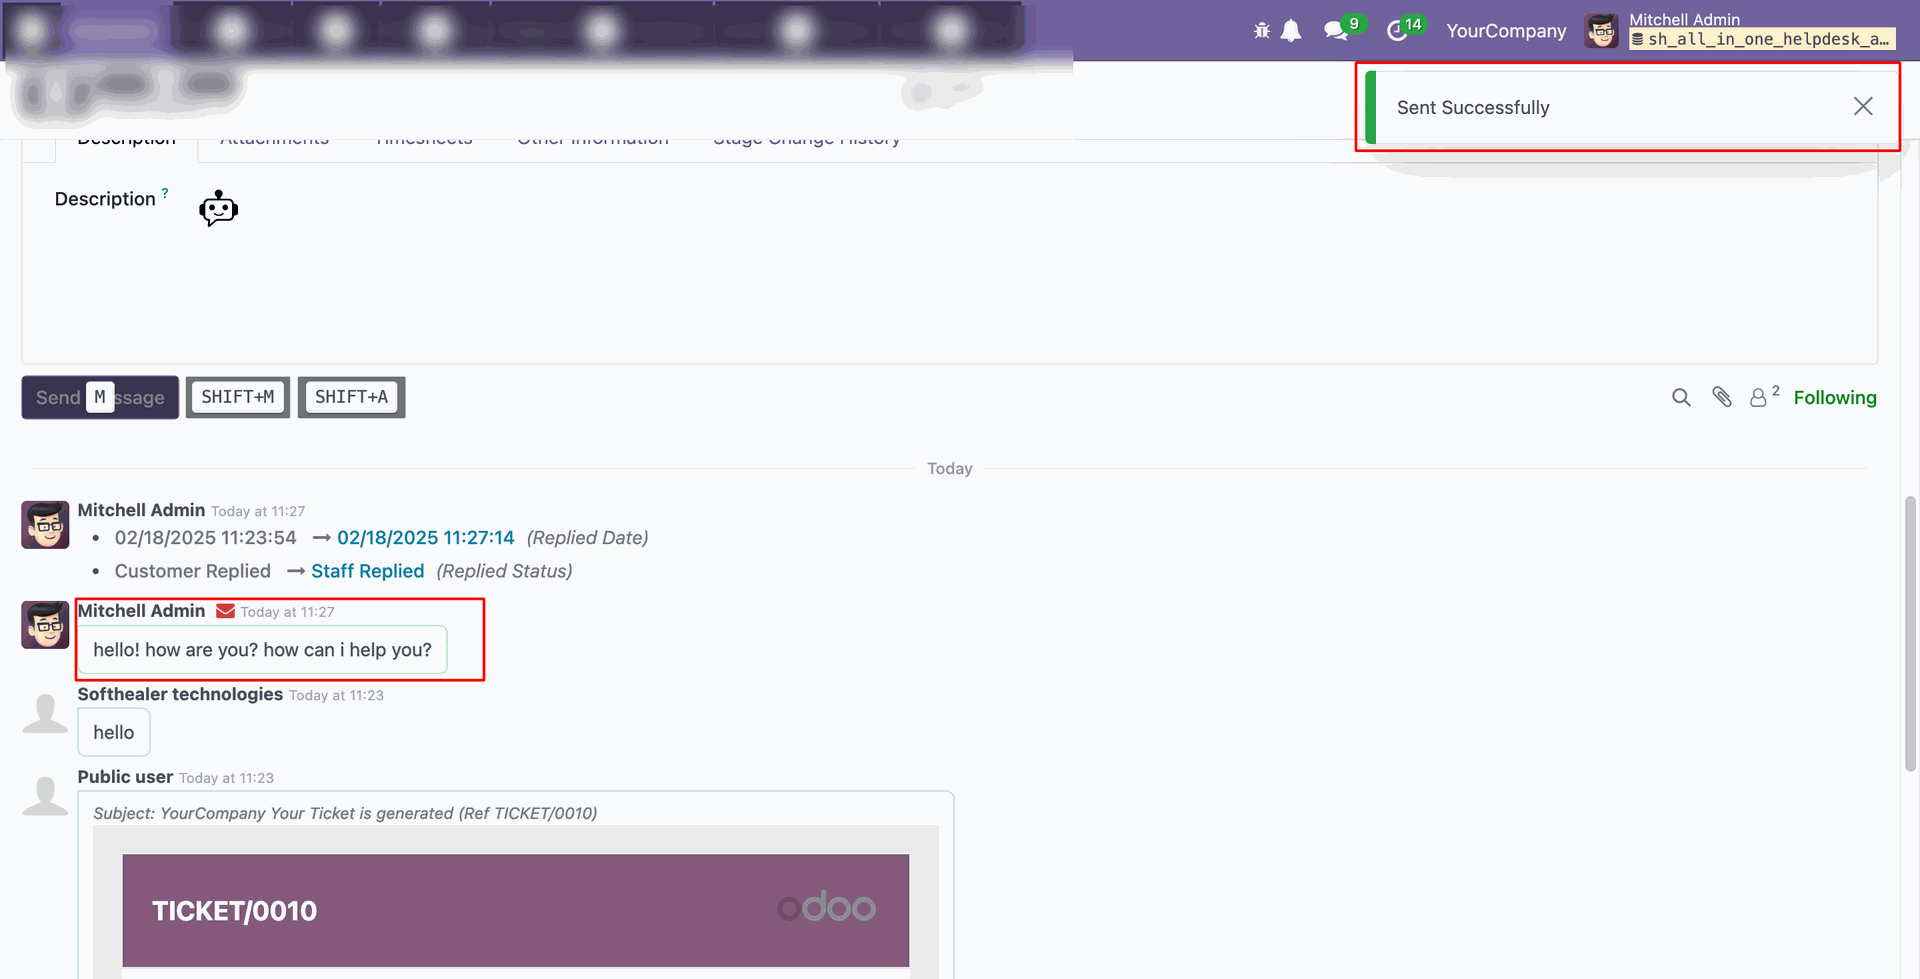Click the red envelope icon beside Mitchell Admin
Viewport: 1920px width, 979px height.
(226, 611)
